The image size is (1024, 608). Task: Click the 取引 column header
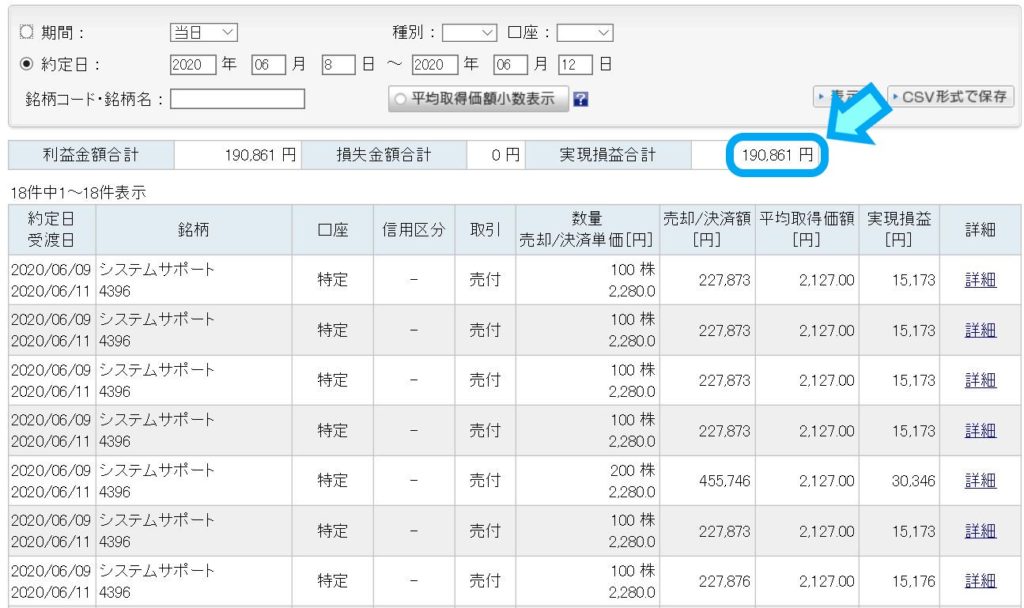(x=485, y=229)
